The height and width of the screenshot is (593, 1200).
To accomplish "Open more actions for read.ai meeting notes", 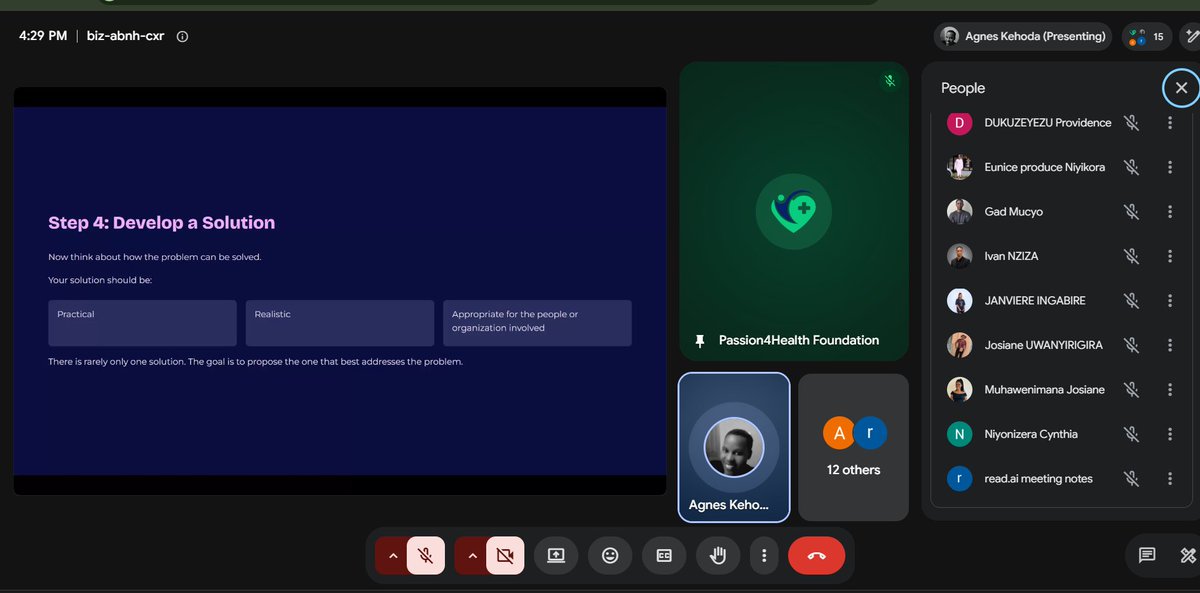I will tap(1170, 478).
